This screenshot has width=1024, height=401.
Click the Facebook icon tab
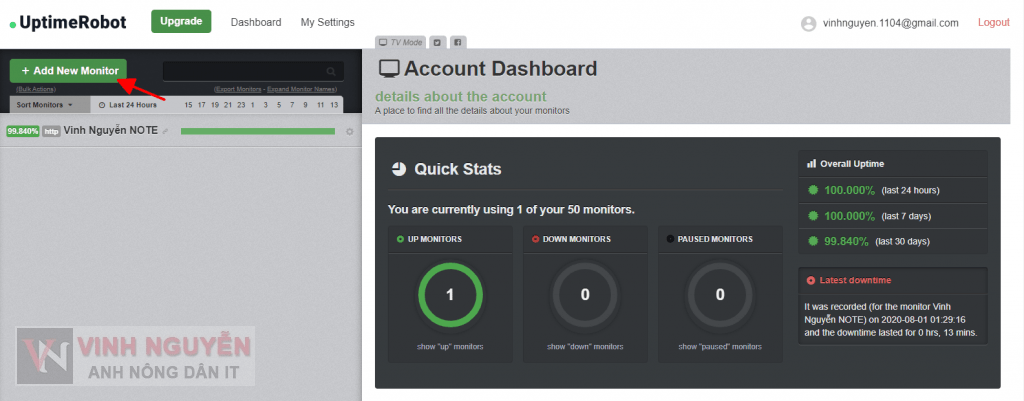[456, 42]
